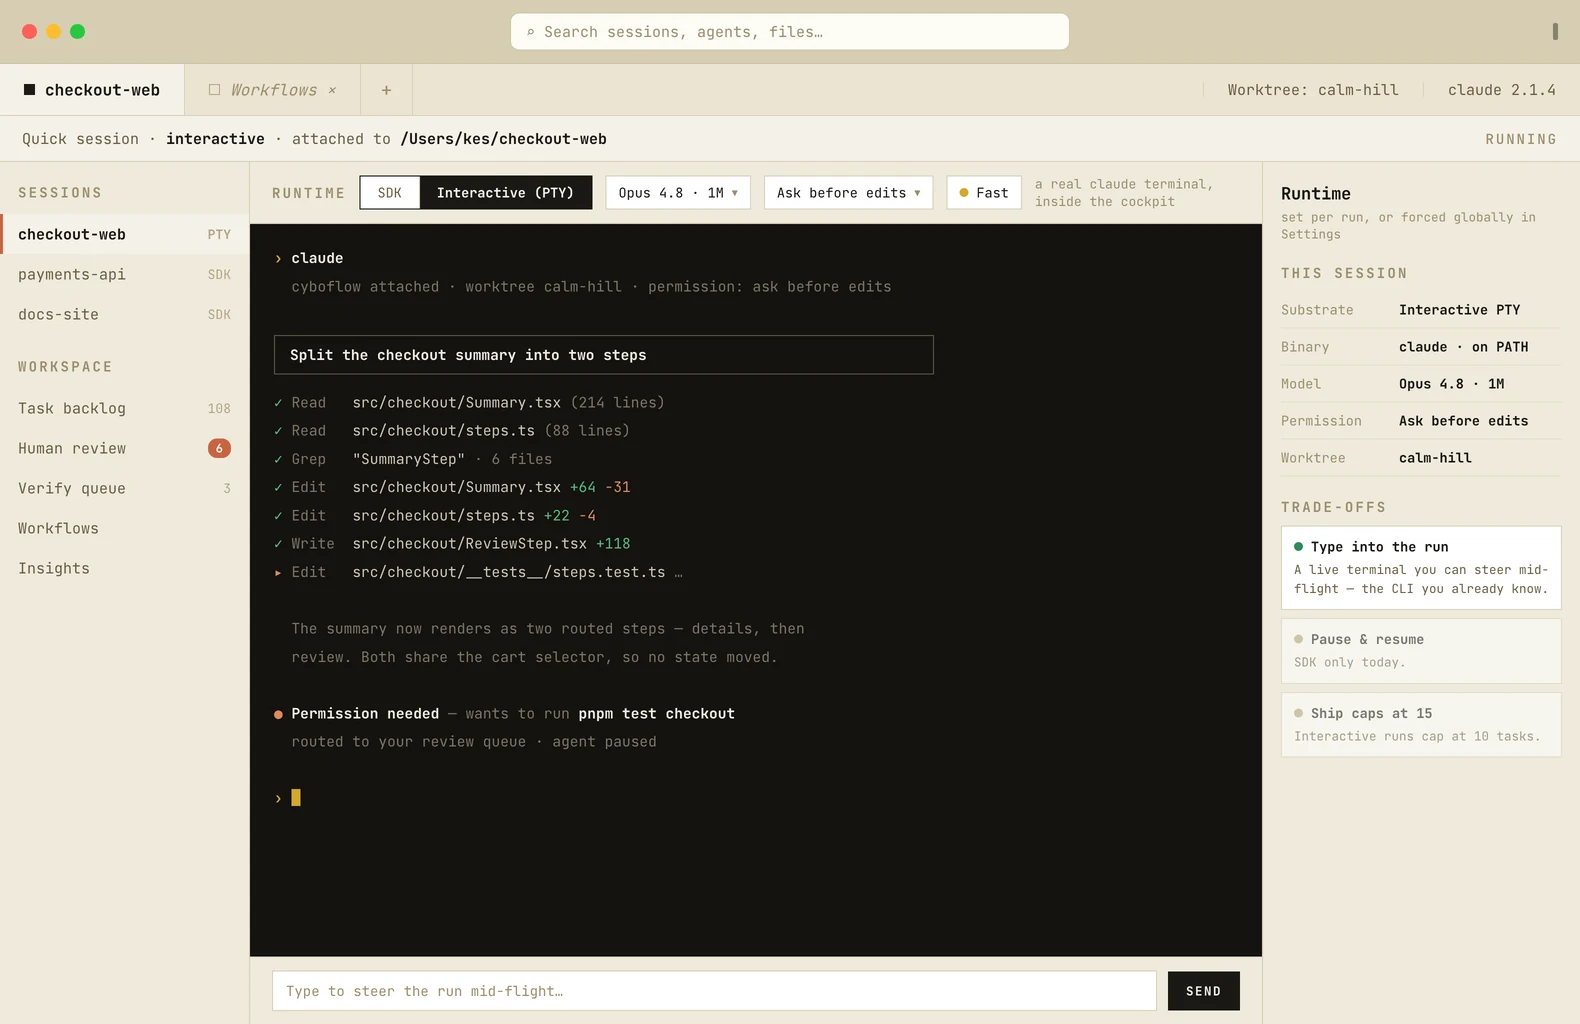Click the vertical handle at the top right
This screenshot has height=1024, width=1580.
[x=1555, y=32]
